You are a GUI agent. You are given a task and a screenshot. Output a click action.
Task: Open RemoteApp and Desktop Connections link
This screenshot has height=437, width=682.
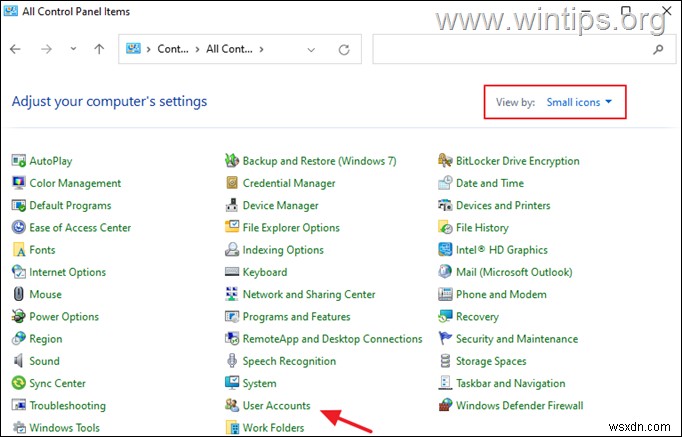[x=332, y=339]
